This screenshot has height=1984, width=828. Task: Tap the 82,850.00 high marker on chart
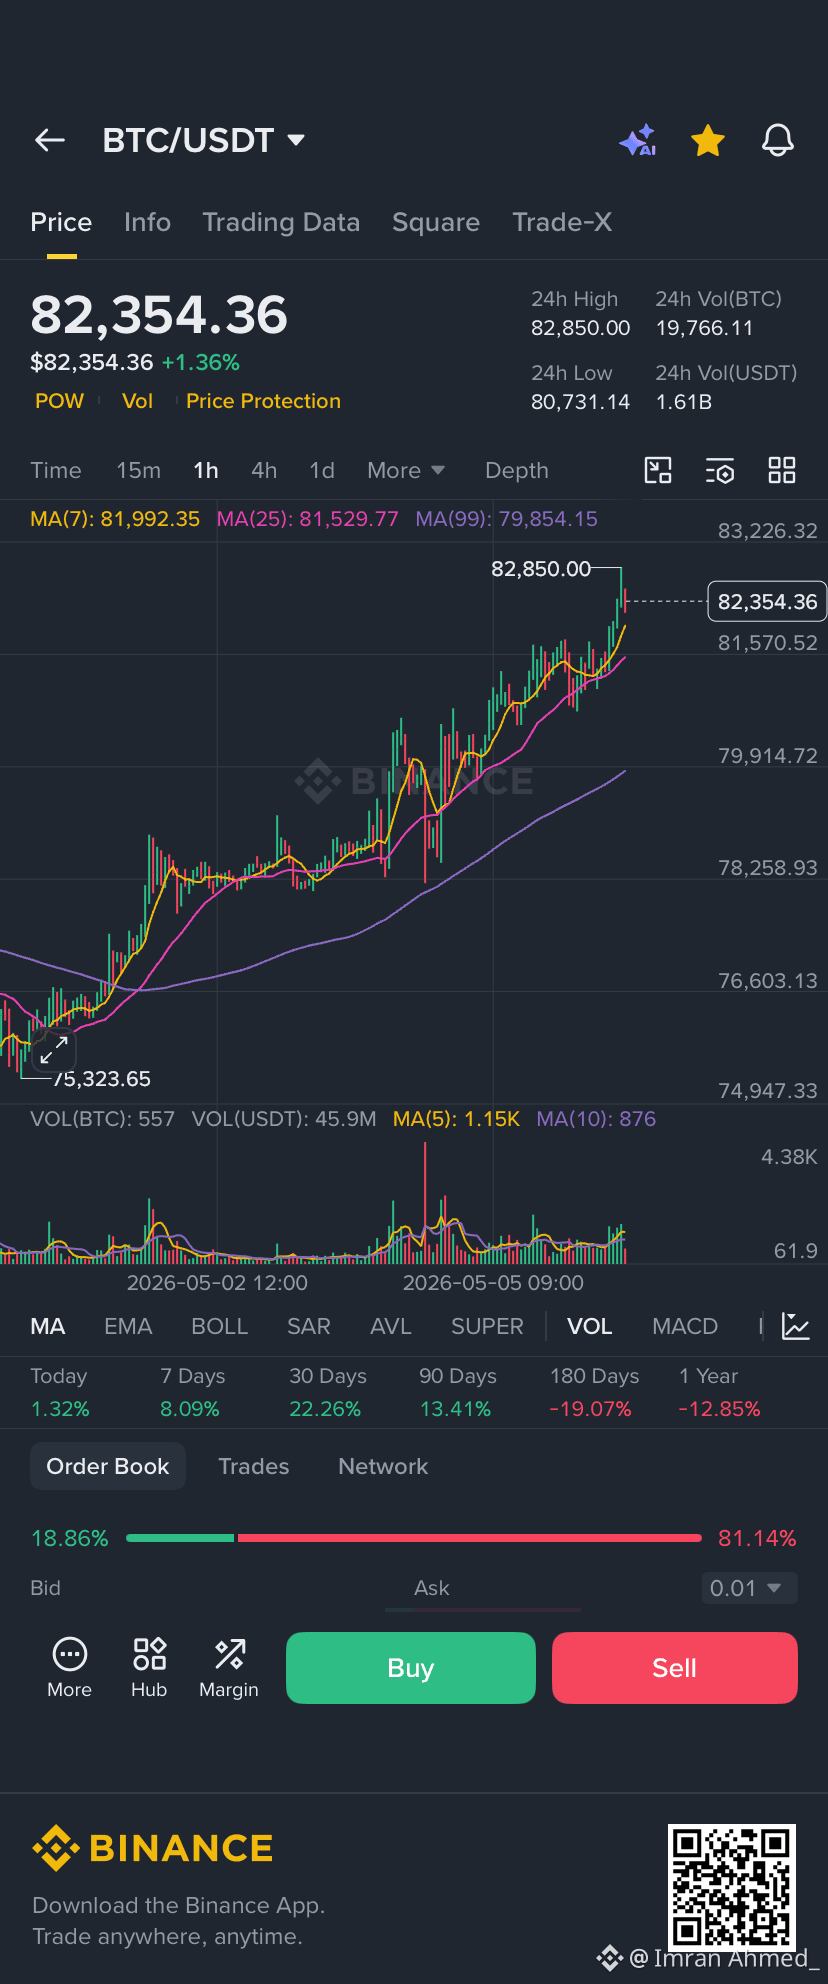541,569
